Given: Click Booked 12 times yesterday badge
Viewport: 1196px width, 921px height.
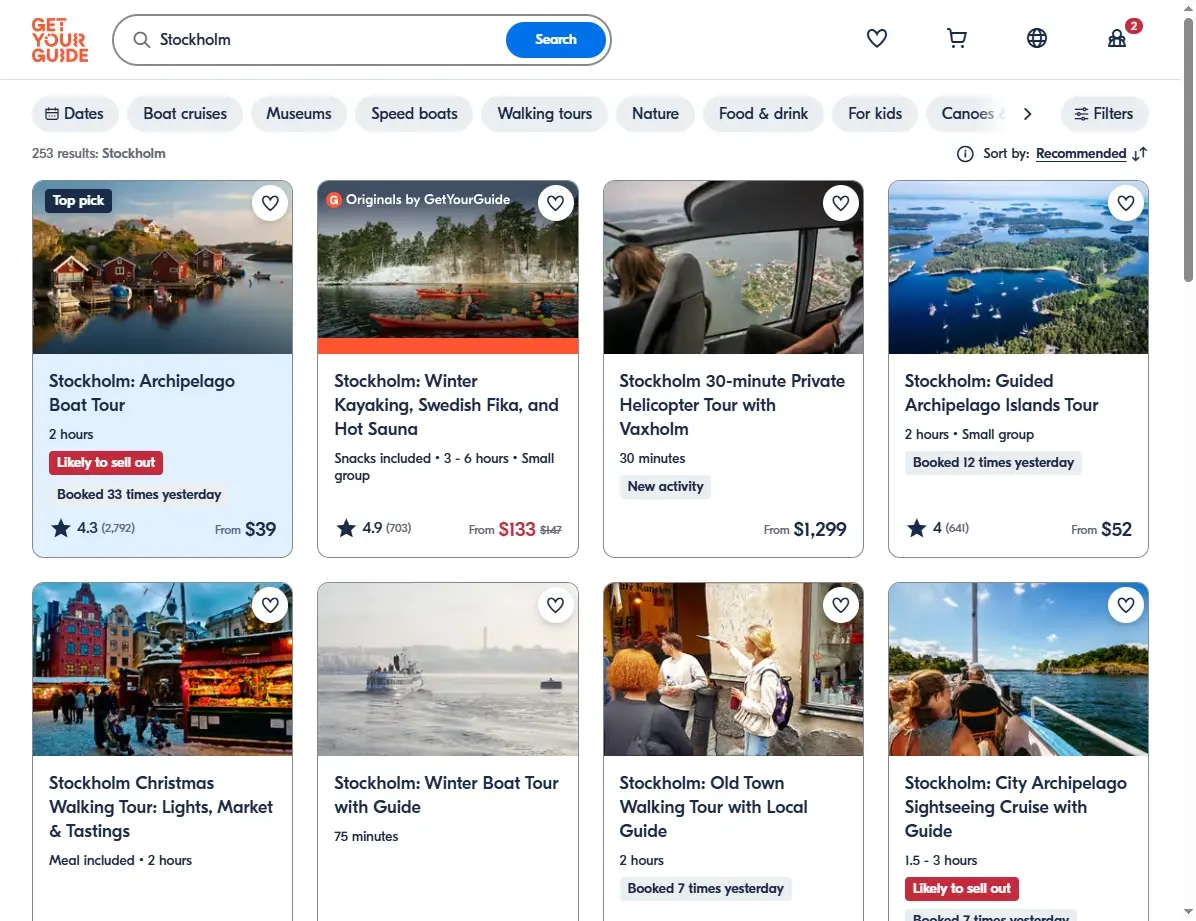Looking at the screenshot, I should (x=993, y=462).
